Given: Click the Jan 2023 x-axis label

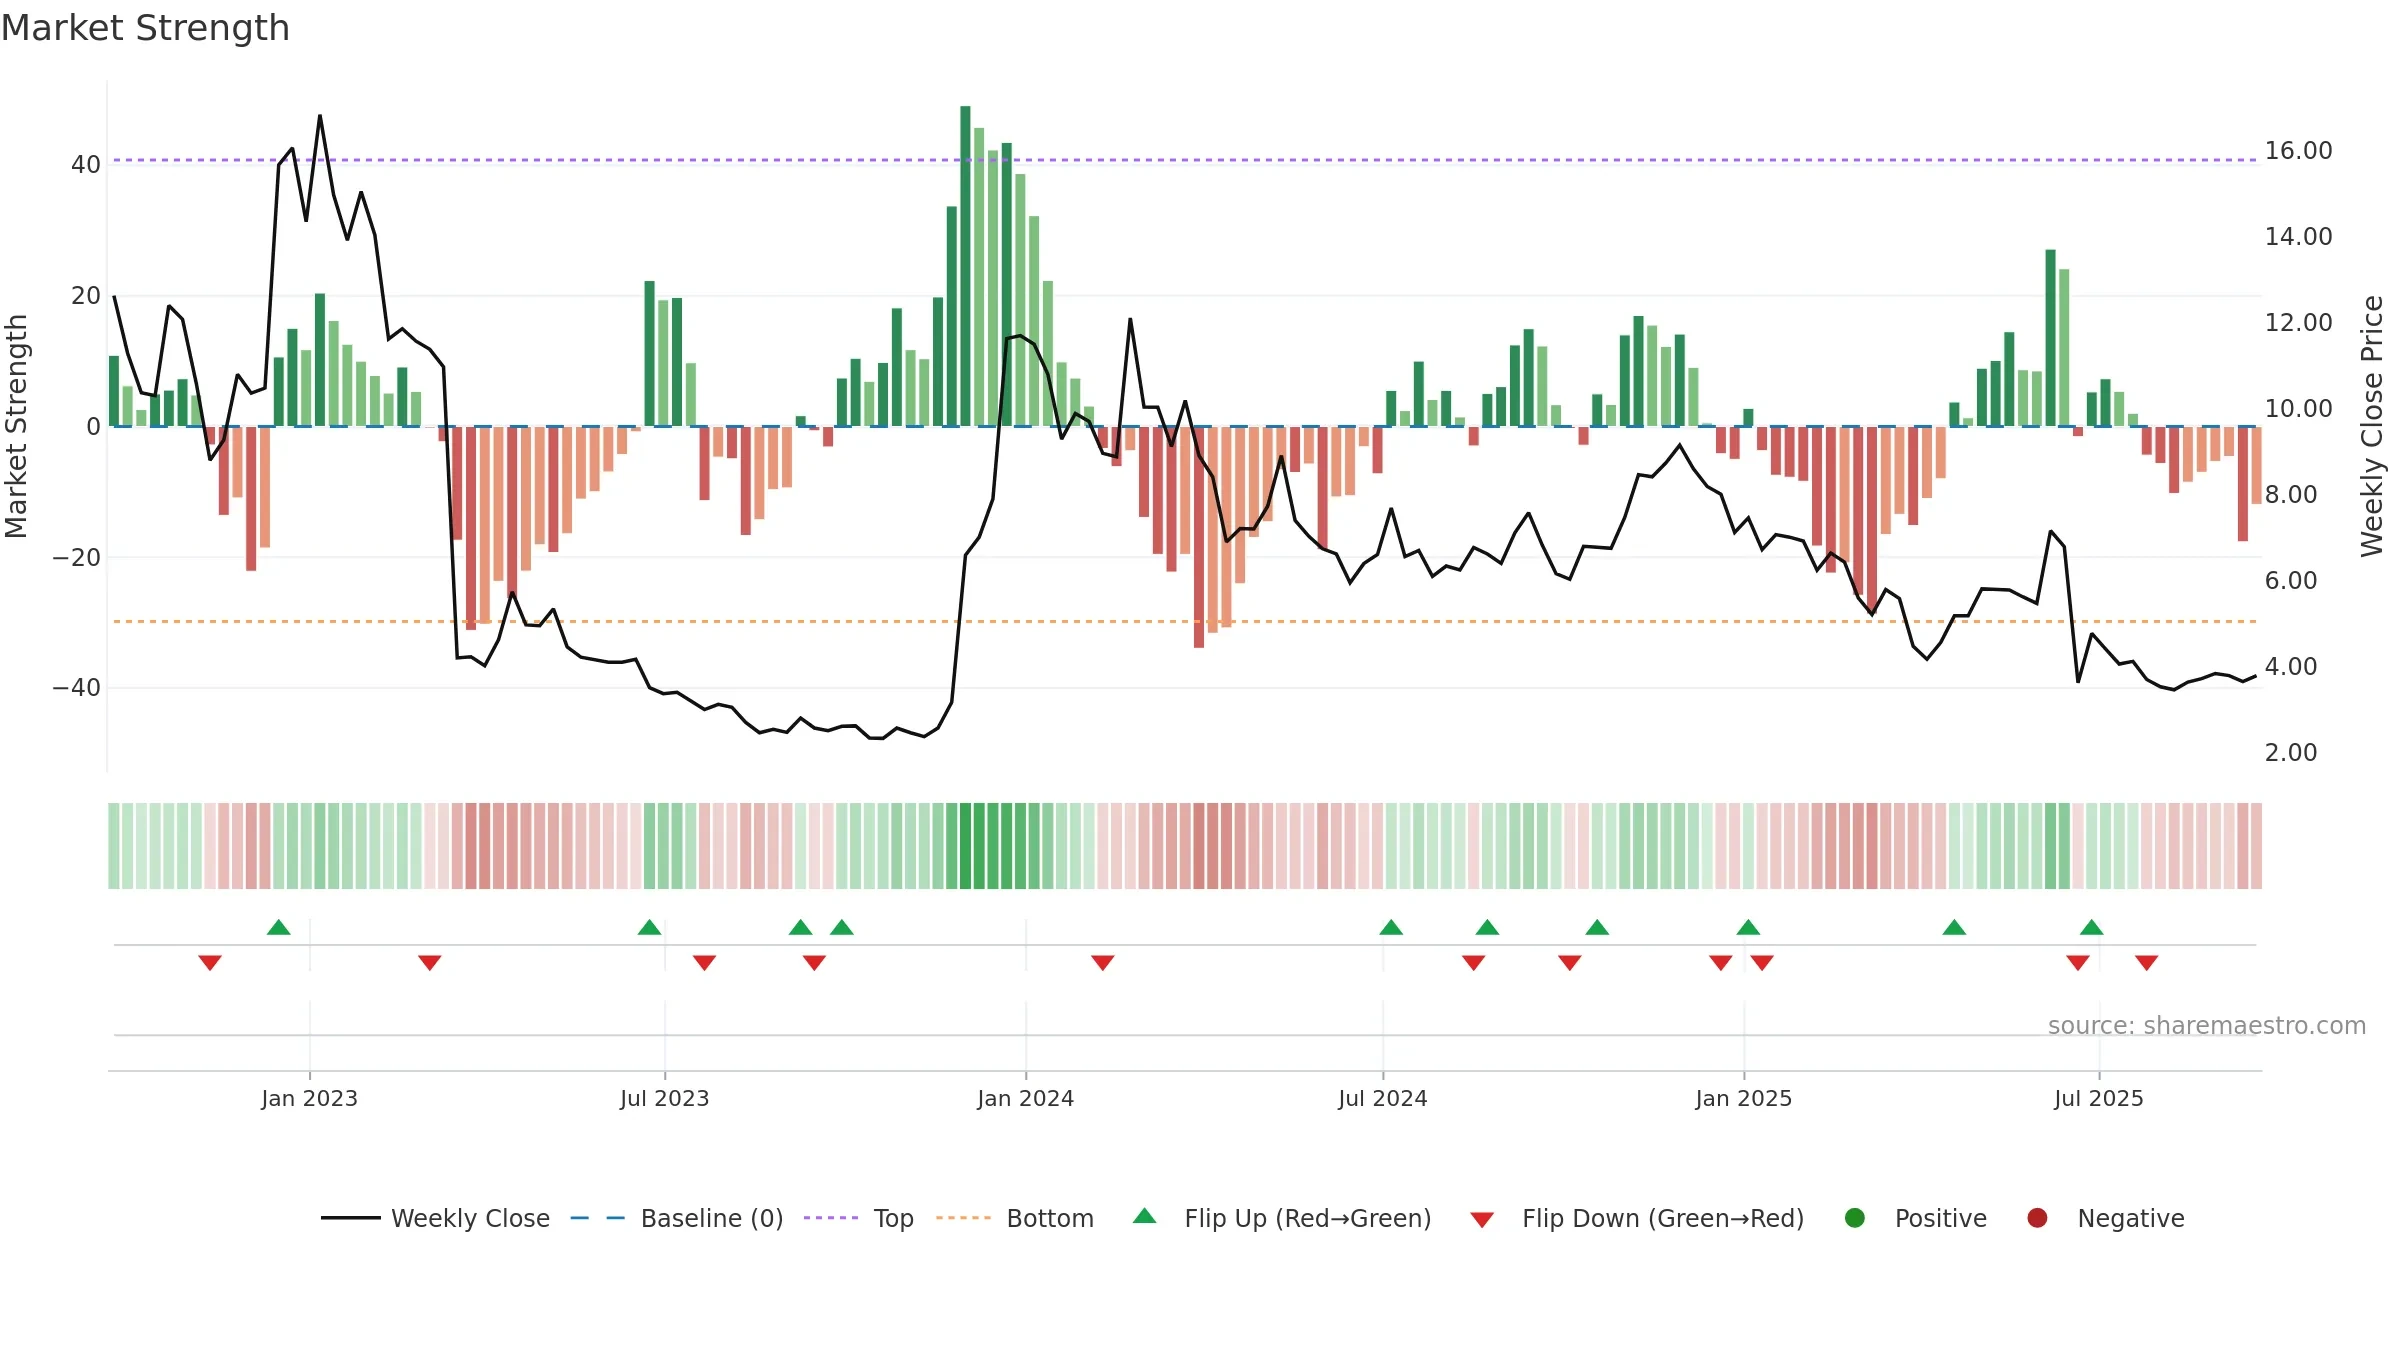Looking at the screenshot, I should (310, 1098).
